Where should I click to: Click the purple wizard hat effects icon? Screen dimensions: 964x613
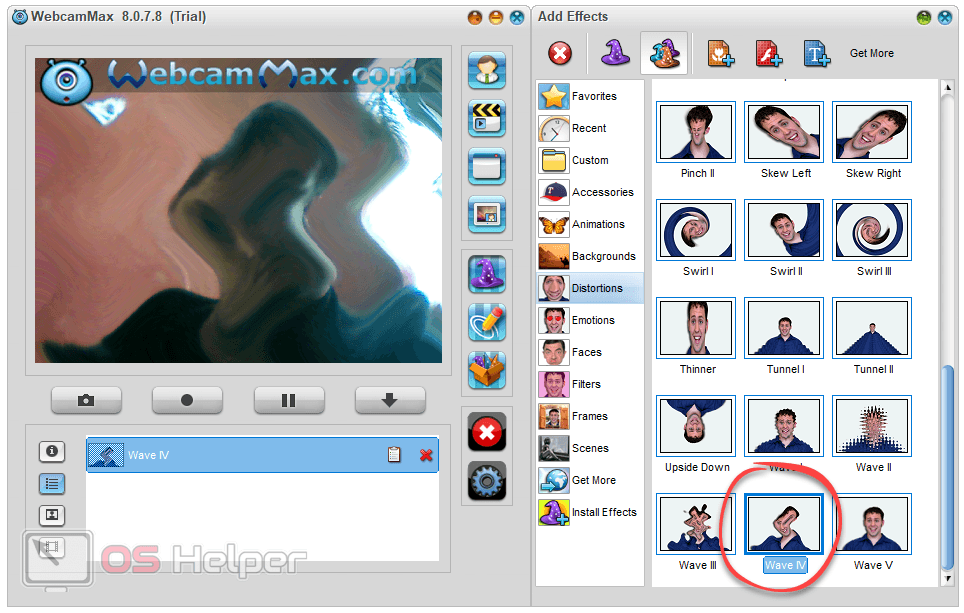point(487,274)
